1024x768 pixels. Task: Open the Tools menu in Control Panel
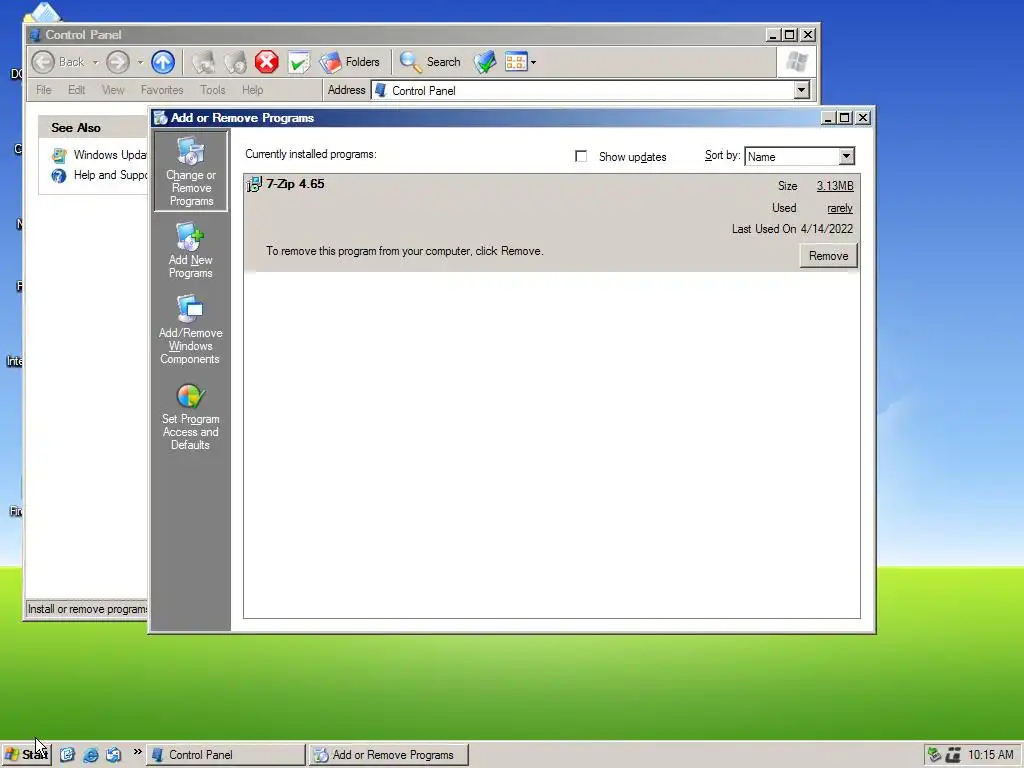pos(212,90)
